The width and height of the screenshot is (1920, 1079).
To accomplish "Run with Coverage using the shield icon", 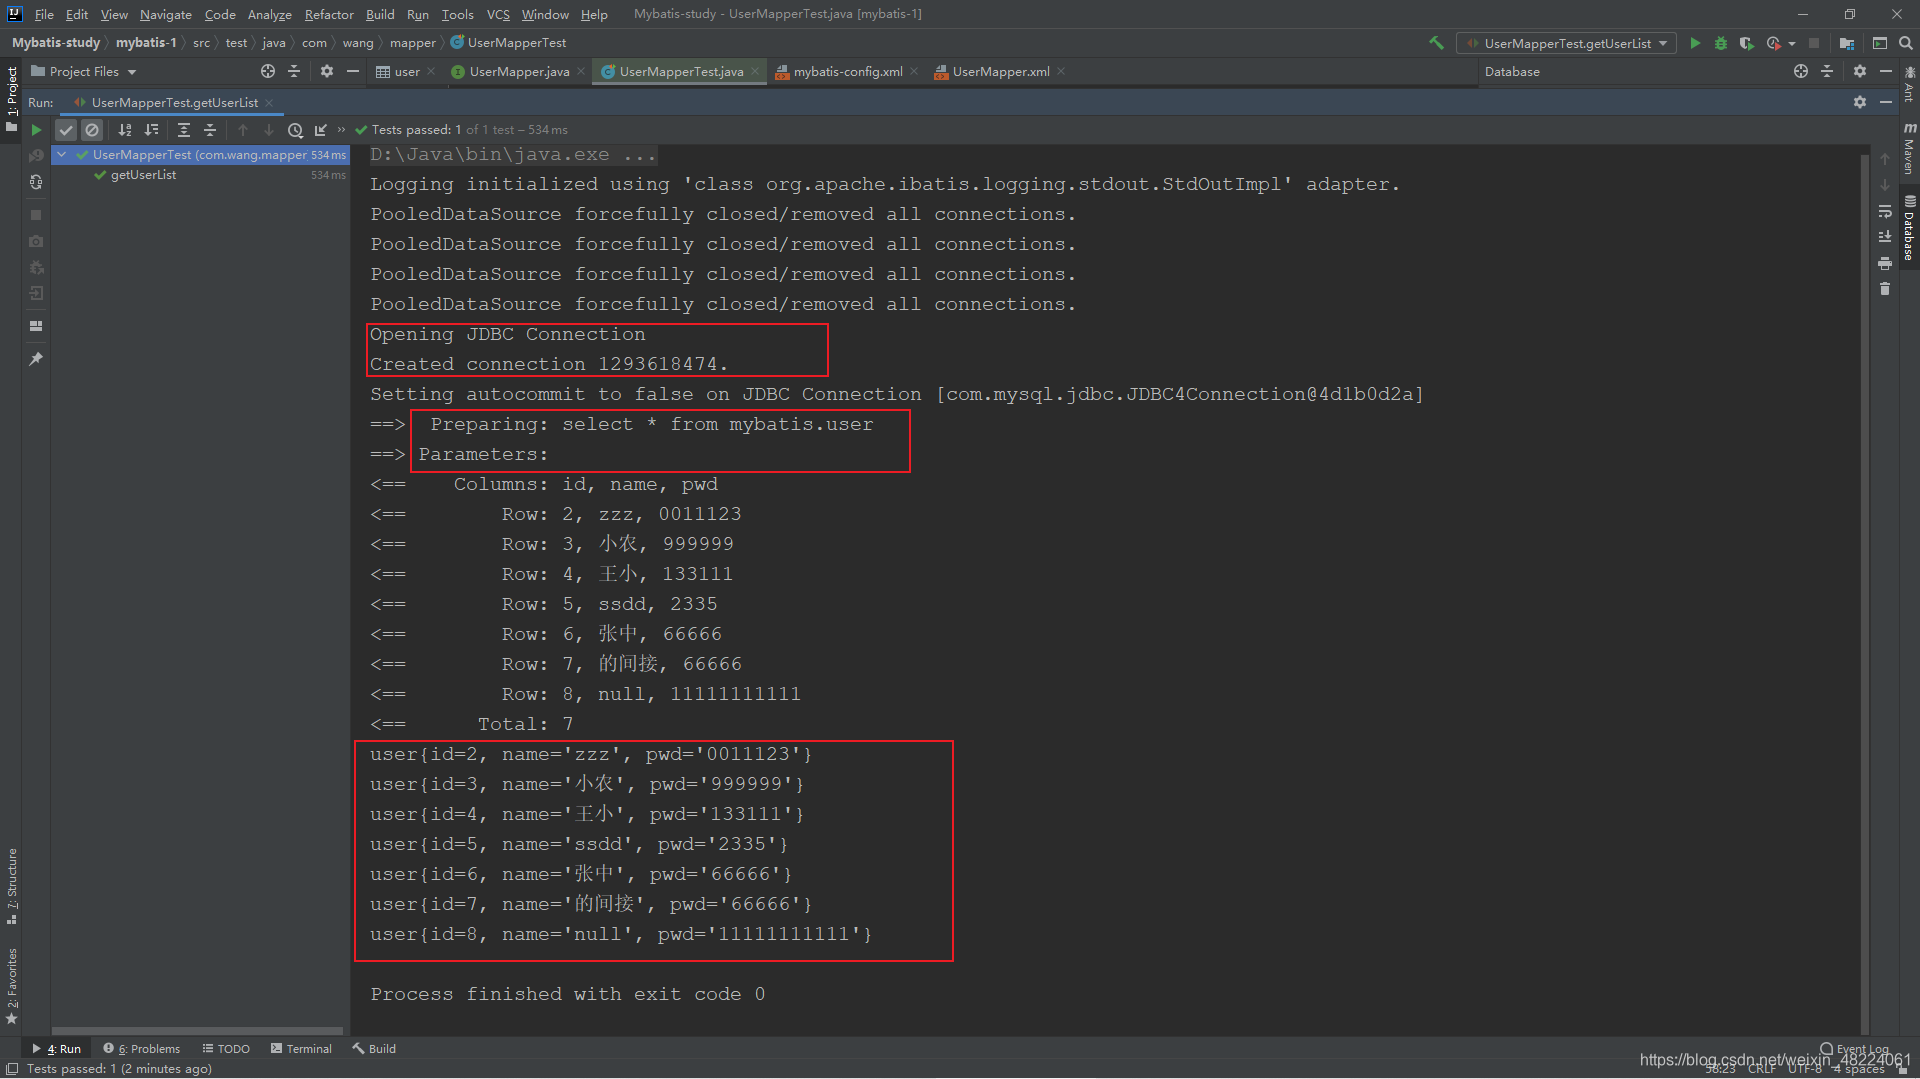I will click(1746, 43).
